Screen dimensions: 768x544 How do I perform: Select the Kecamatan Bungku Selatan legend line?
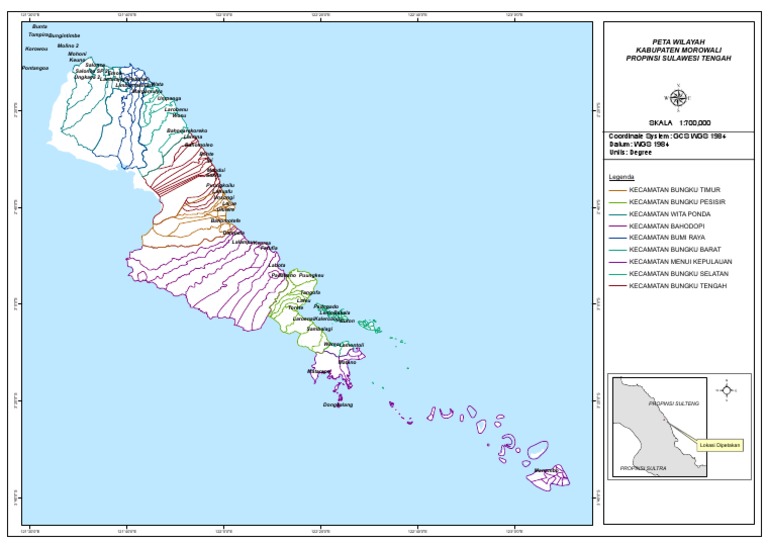pos(617,274)
